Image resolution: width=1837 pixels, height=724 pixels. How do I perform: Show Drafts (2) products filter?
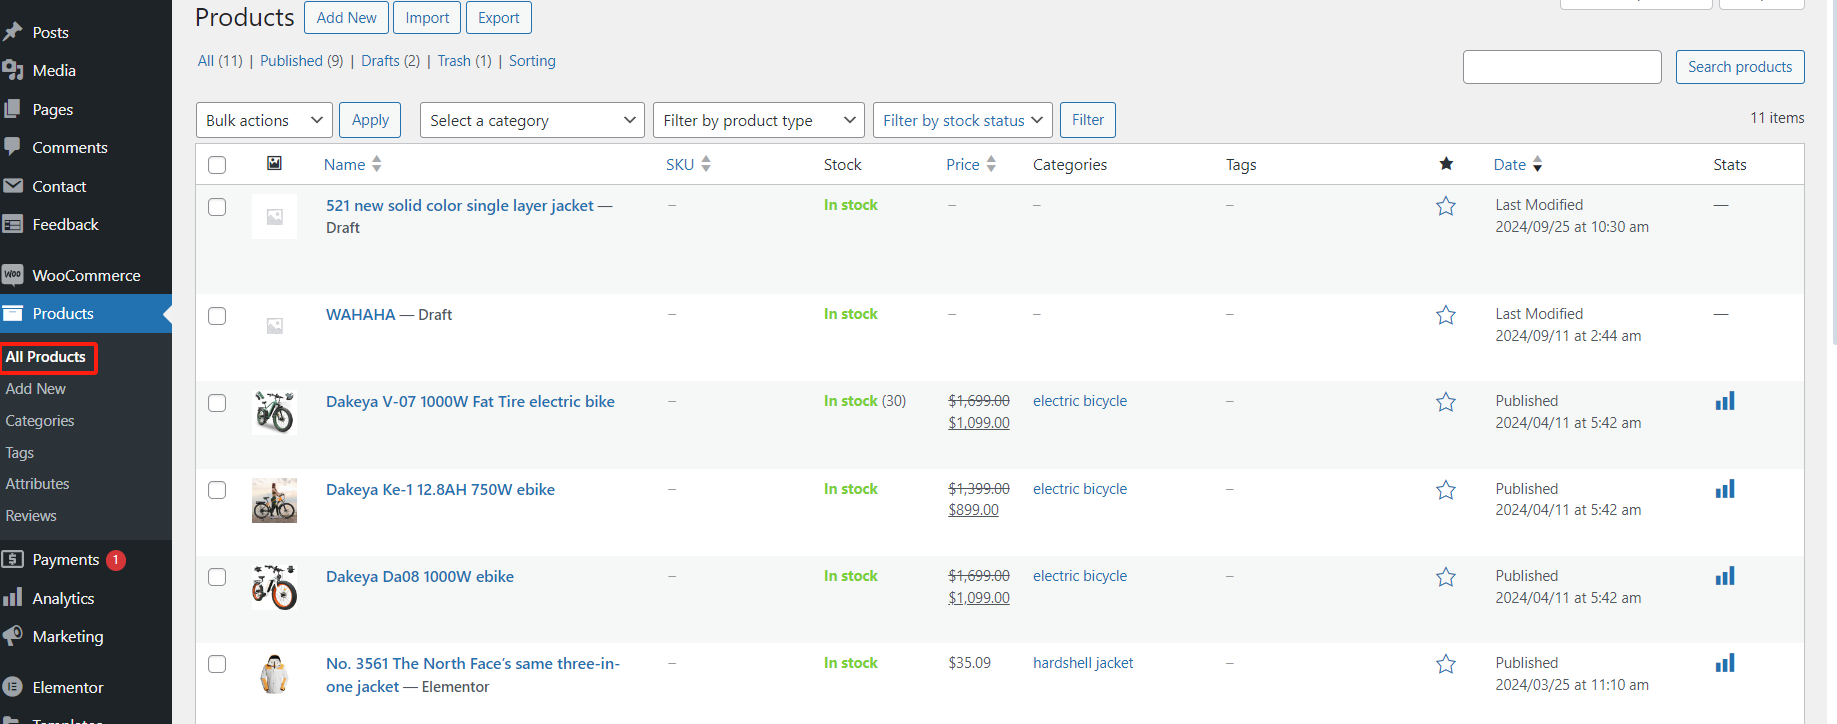point(390,61)
